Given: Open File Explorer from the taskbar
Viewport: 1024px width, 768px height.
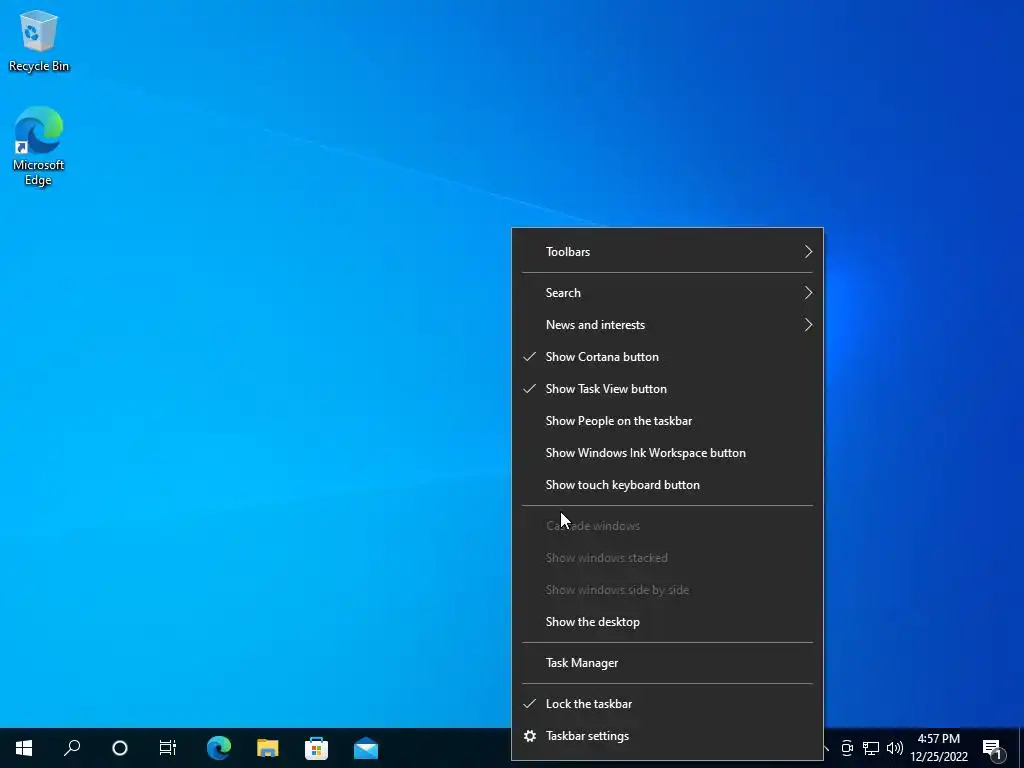Looking at the screenshot, I should (x=268, y=748).
